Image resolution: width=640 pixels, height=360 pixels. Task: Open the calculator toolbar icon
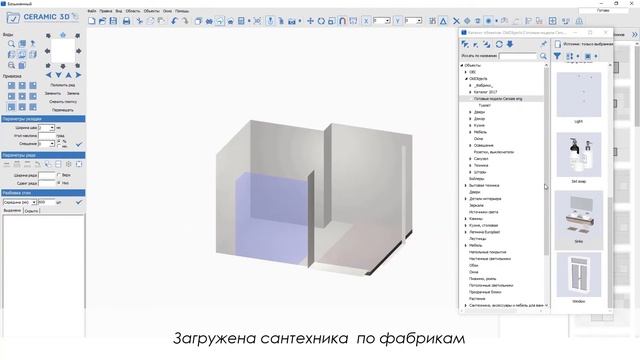coord(241,21)
